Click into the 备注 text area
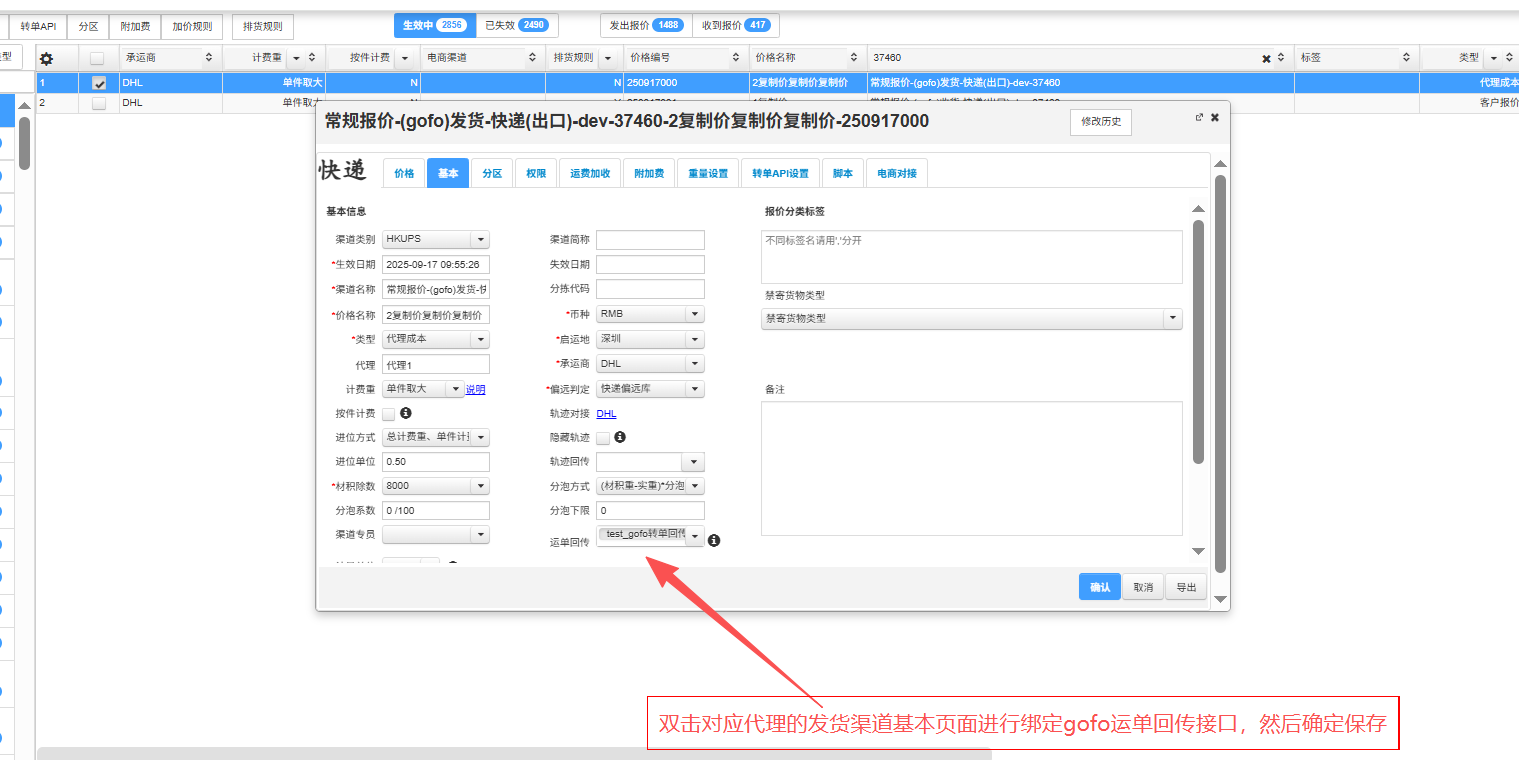This screenshot has height=760, width=1519. [972, 468]
